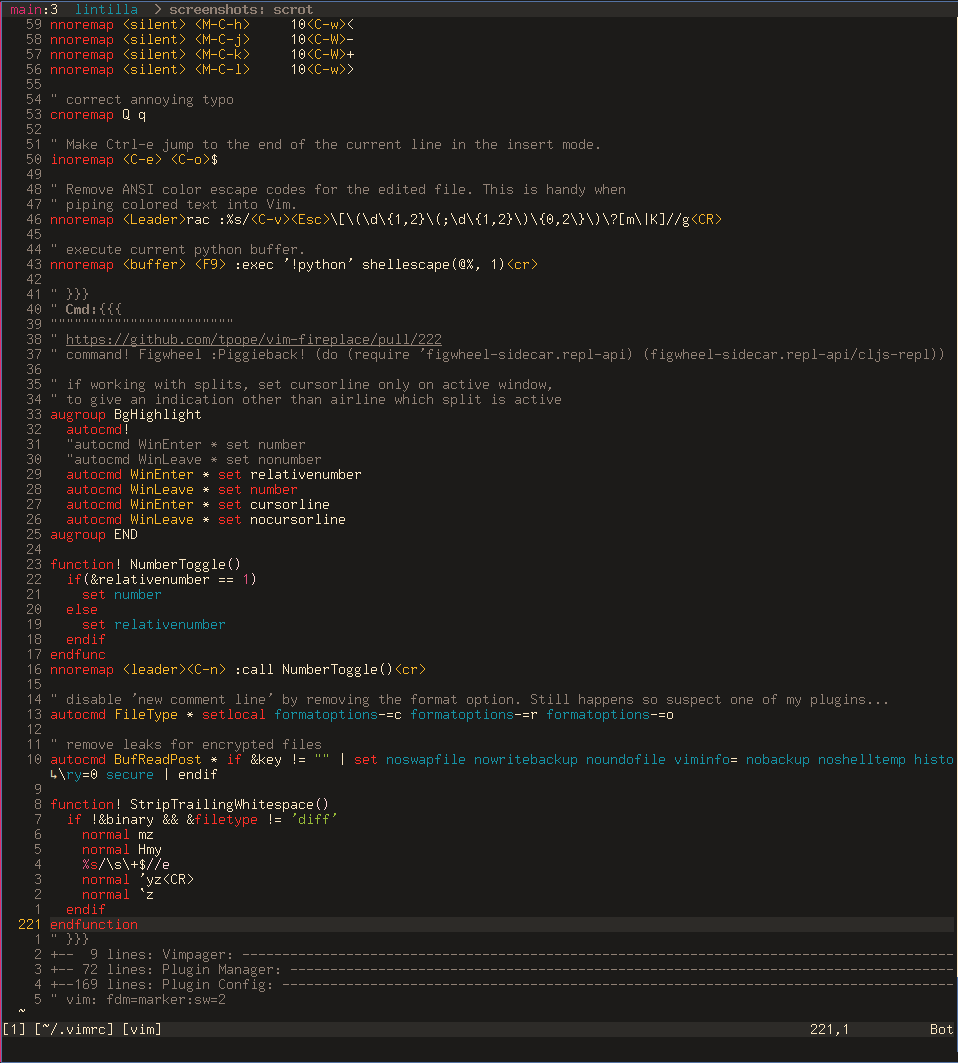Click the 'else' line in NumberToggle

pos(81,609)
